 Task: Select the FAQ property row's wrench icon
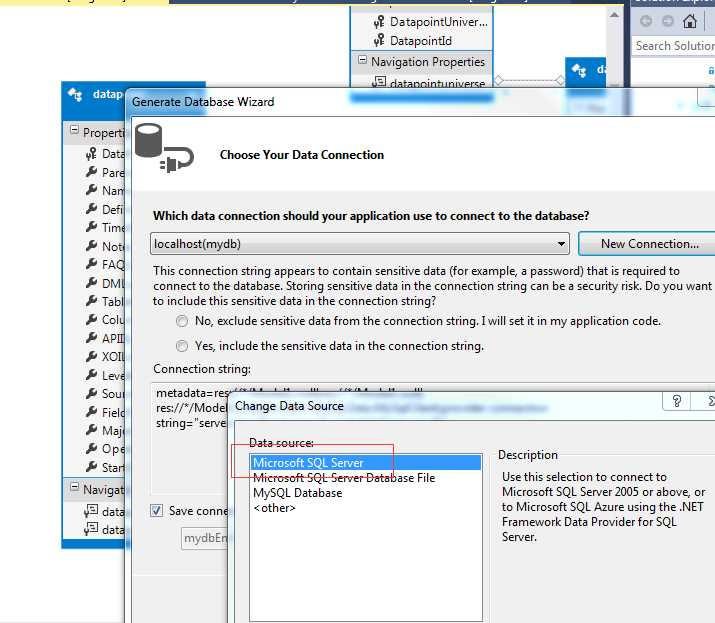click(x=91, y=264)
